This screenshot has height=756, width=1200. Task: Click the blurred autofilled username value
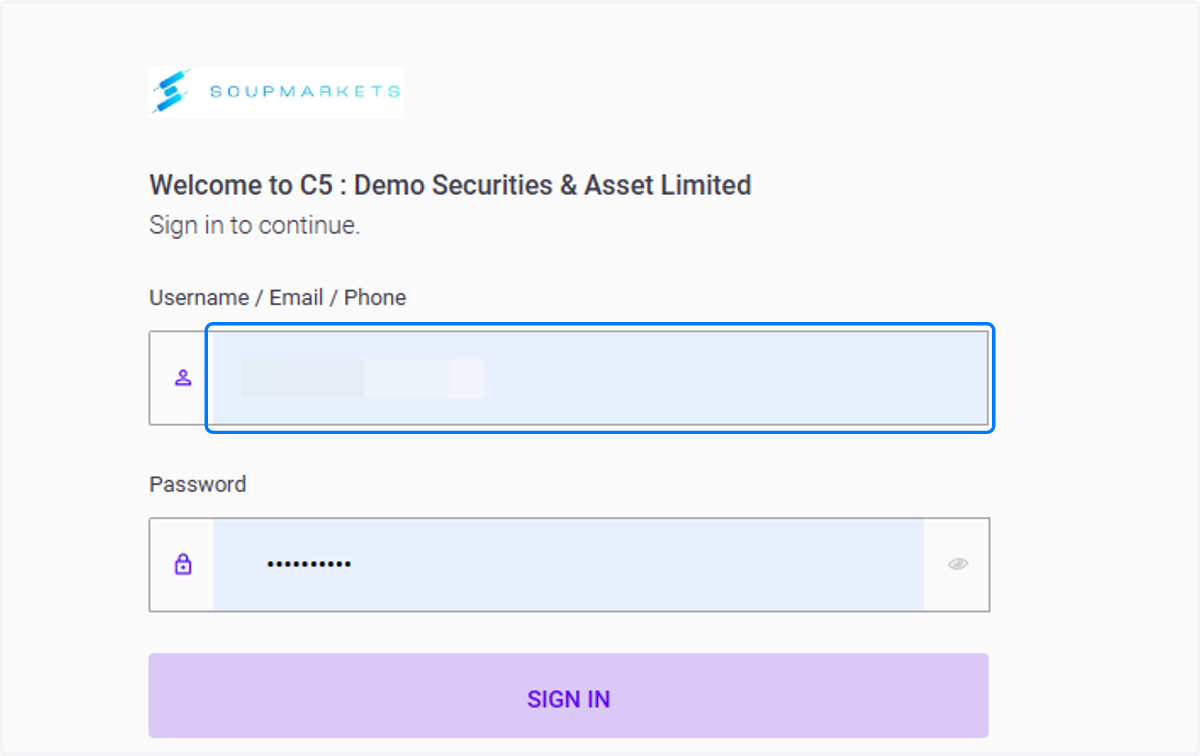pos(363,379)
